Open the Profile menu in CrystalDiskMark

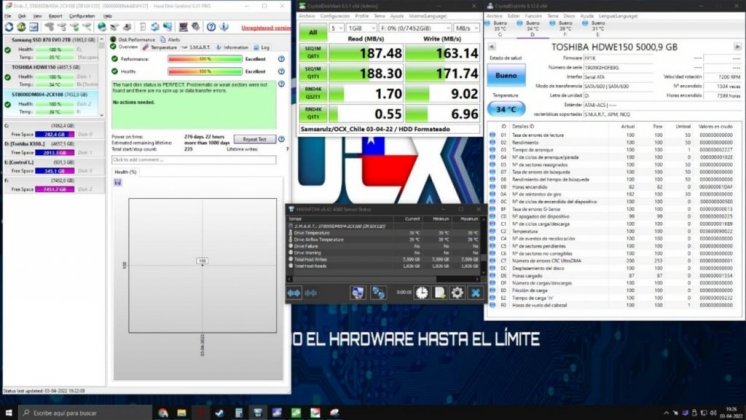(362, 16)
